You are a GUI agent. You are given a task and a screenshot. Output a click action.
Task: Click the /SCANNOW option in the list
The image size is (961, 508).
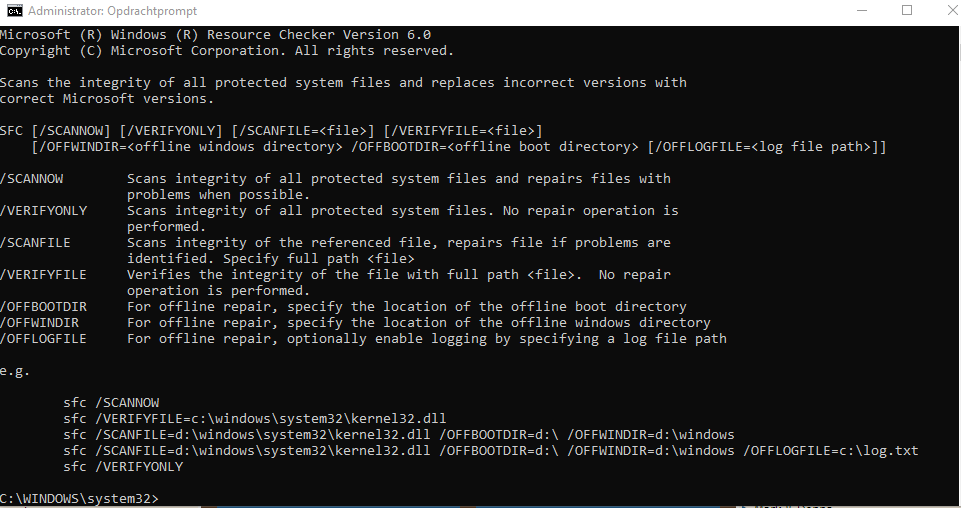tap(32, 179)
